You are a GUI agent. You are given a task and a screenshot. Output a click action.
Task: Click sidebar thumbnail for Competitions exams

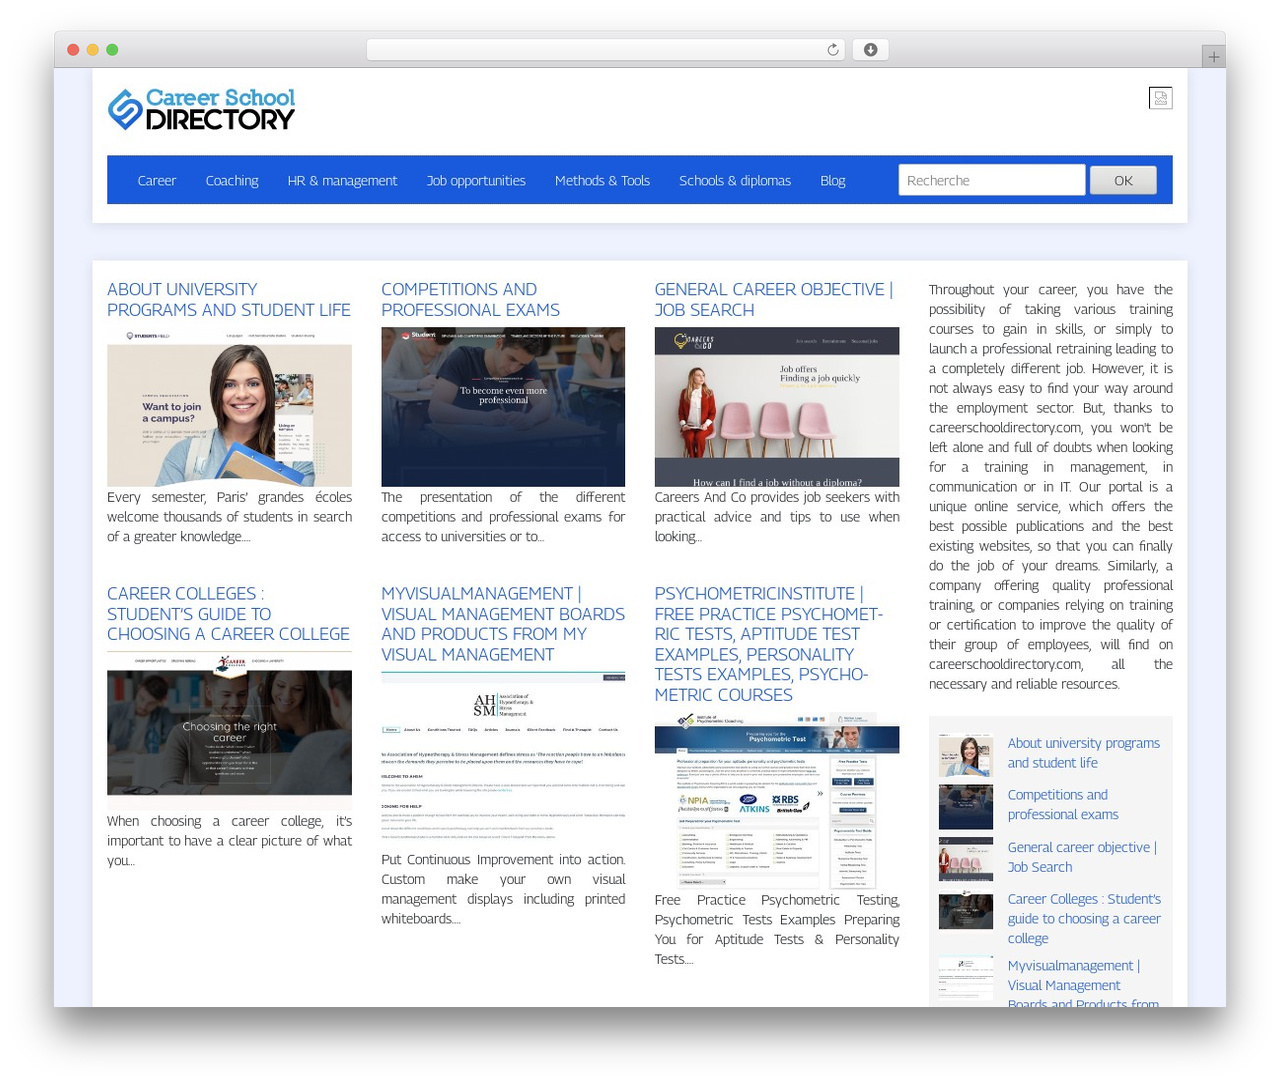[966, 807]
